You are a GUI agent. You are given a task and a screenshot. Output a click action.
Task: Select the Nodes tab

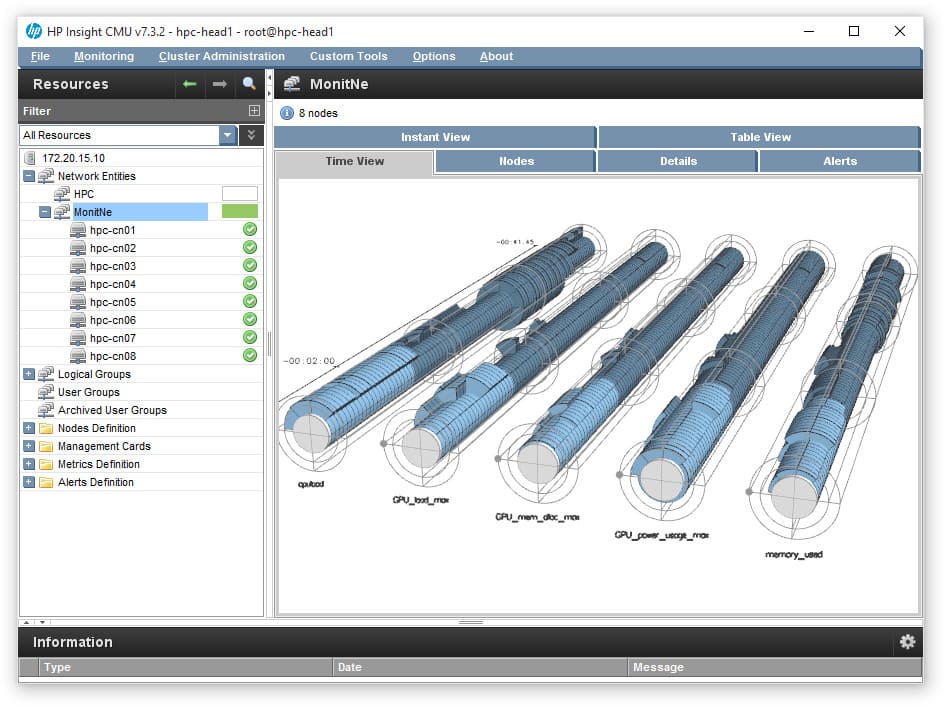click(x=516, y=161)
